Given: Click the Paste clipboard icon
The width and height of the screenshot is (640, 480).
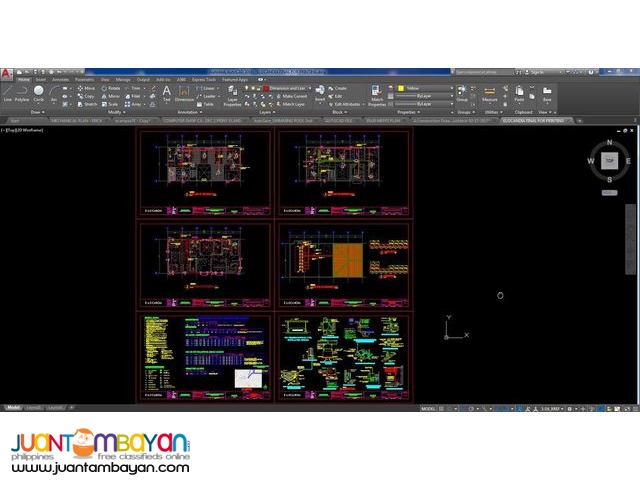Looking at the screenshot, I should (519, 94).
